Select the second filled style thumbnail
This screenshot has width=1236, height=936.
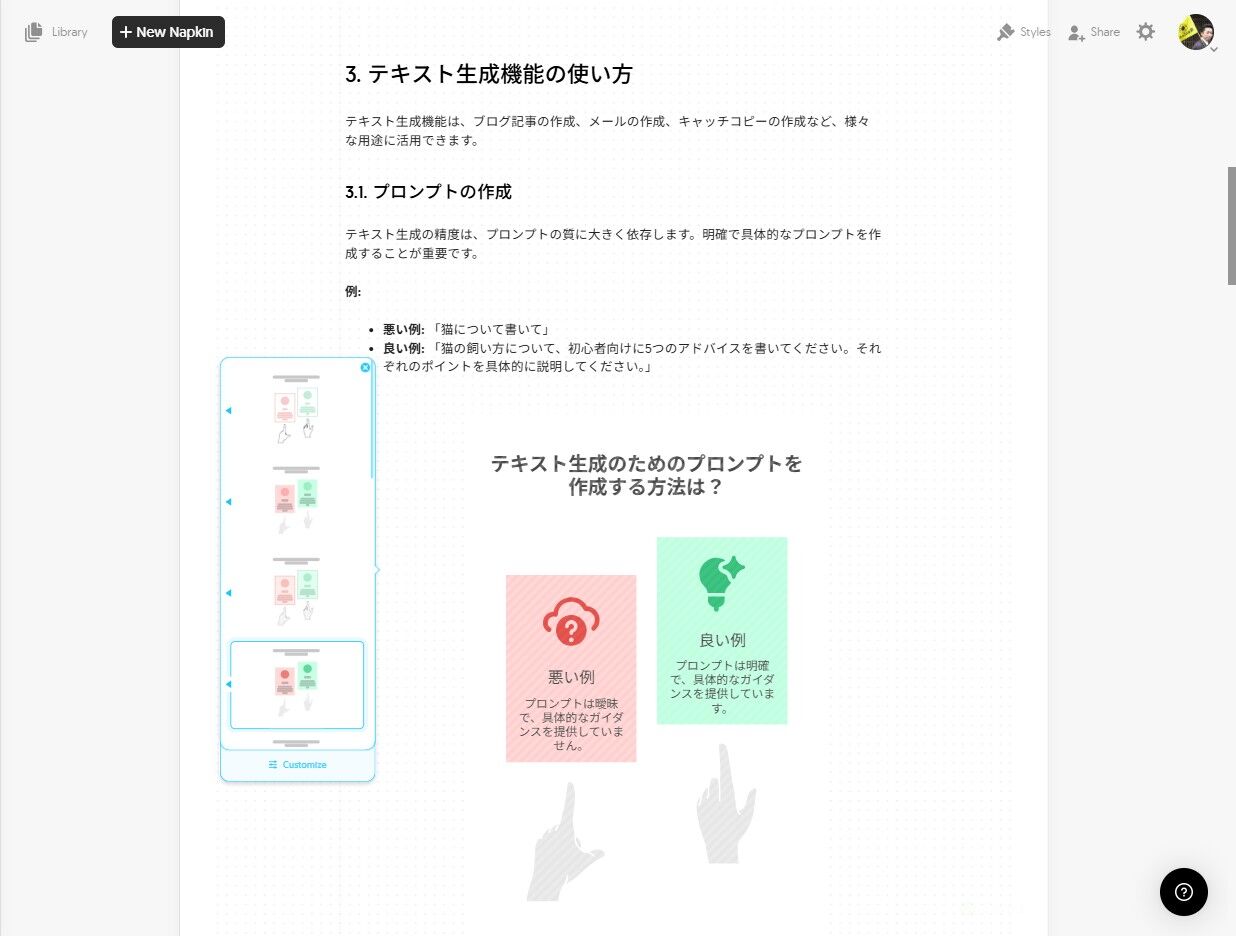click(x=296, y=500)
